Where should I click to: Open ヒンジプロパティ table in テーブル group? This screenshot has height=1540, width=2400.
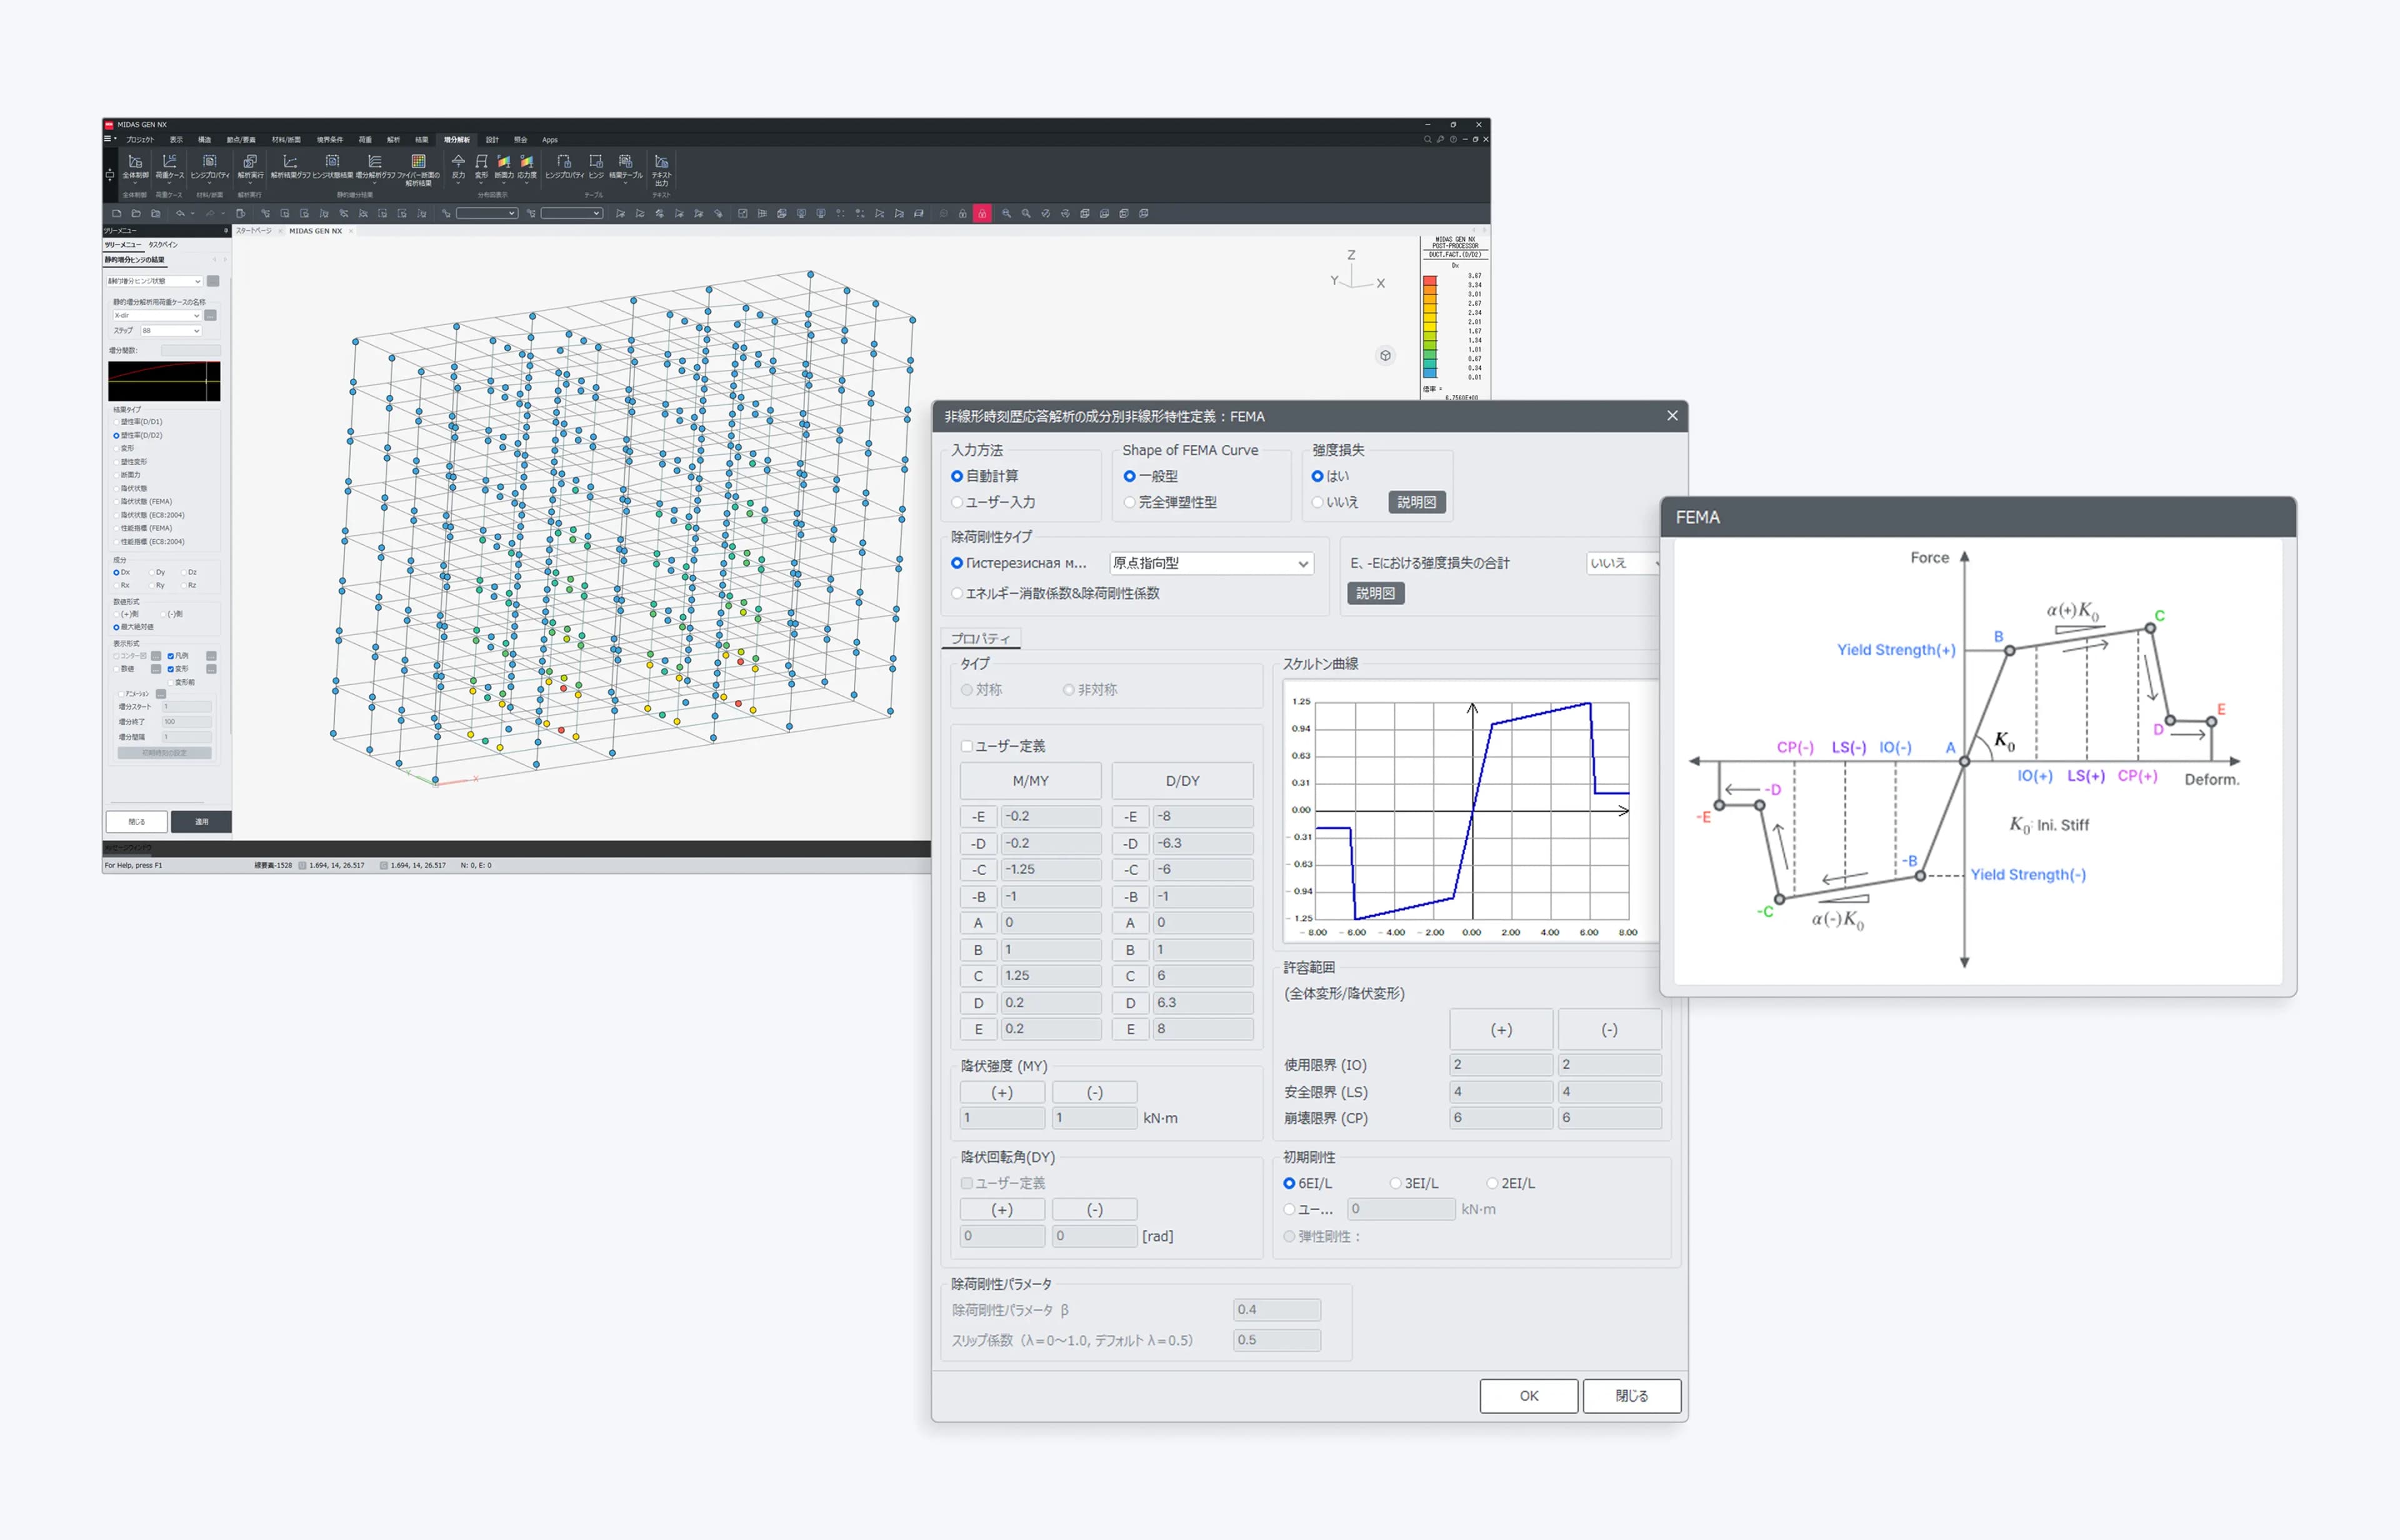point(564,166)
